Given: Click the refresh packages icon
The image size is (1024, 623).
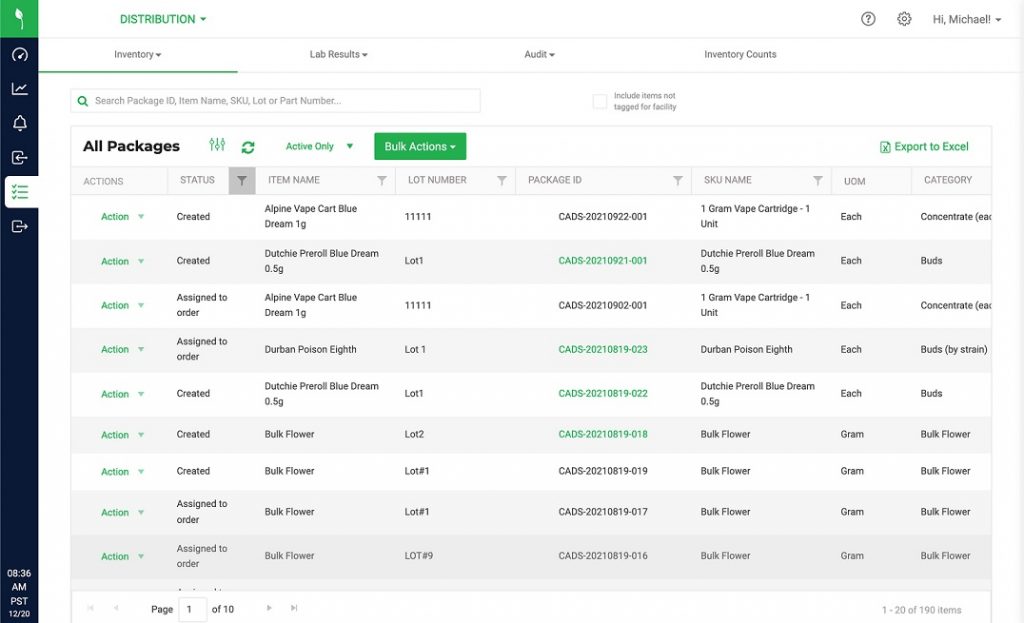Looking at the screenshot, I should point(248,147).
